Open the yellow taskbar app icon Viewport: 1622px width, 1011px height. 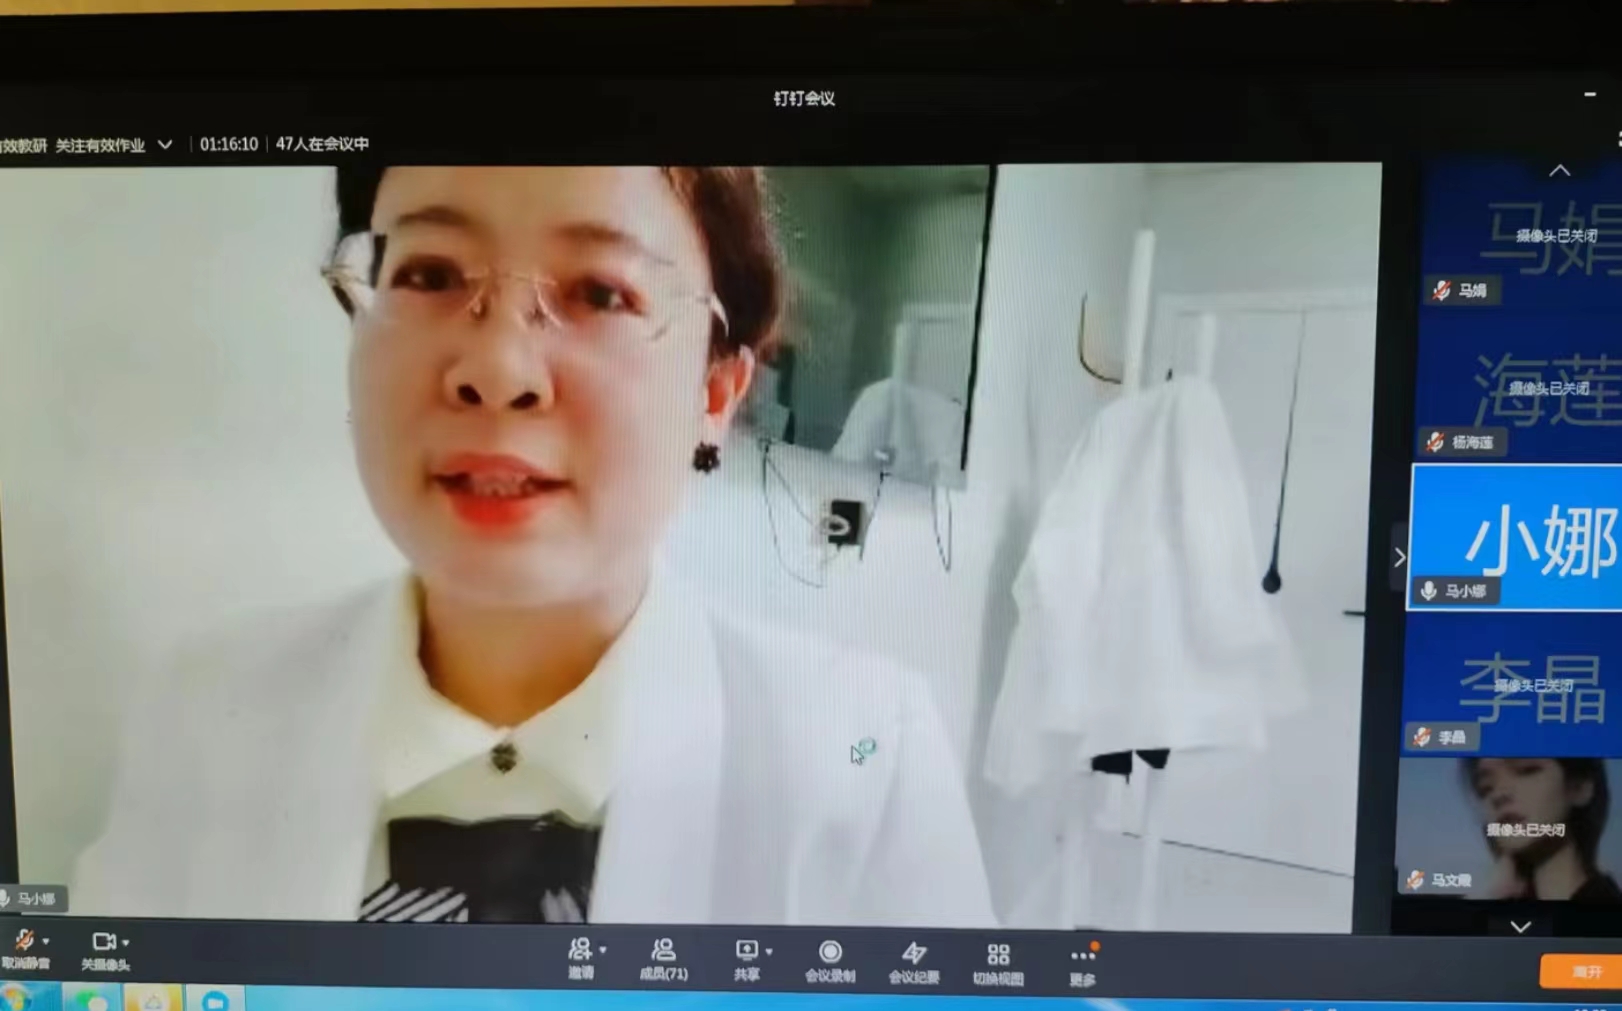click(152, 999)
